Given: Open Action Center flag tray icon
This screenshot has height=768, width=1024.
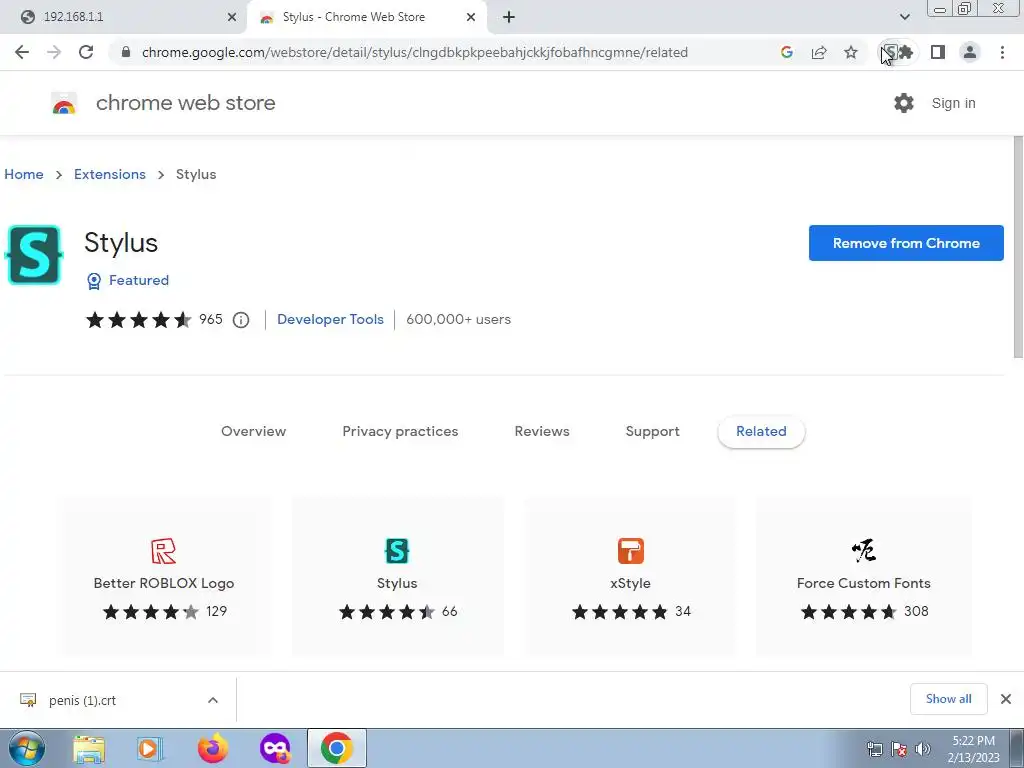Looking at the screenshot, I should [899, 749].
